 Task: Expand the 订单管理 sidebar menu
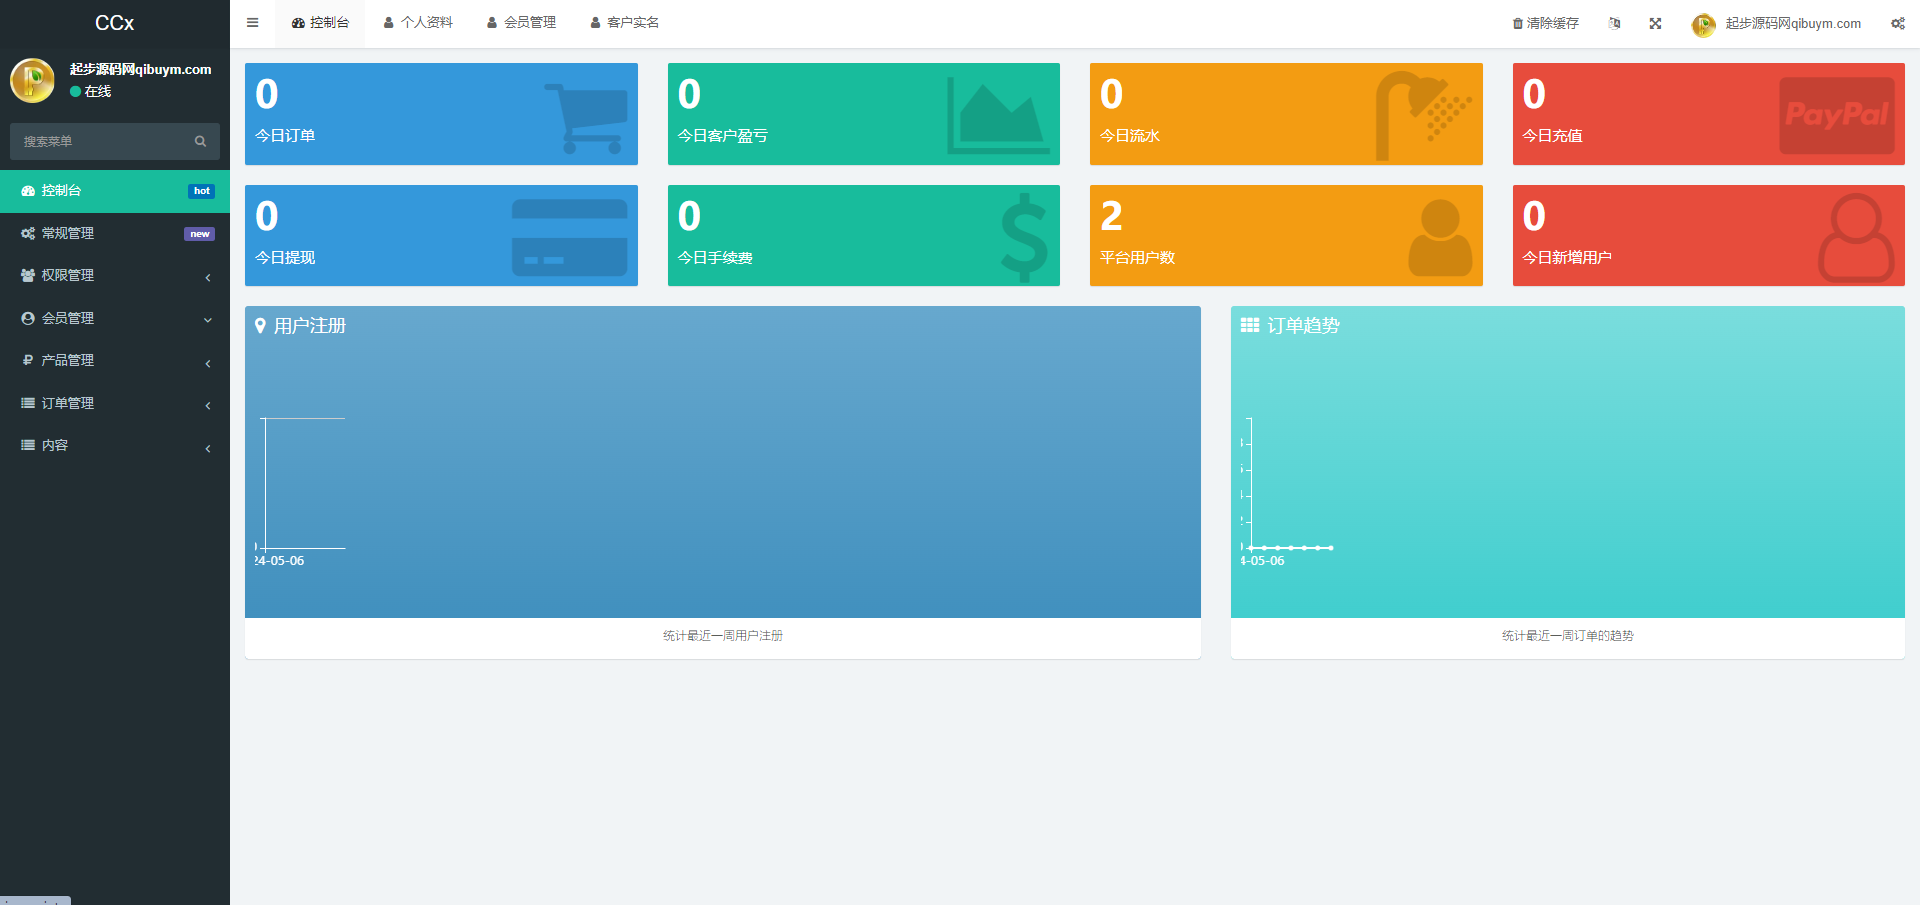pyautogui.click(x=114, y=403)
